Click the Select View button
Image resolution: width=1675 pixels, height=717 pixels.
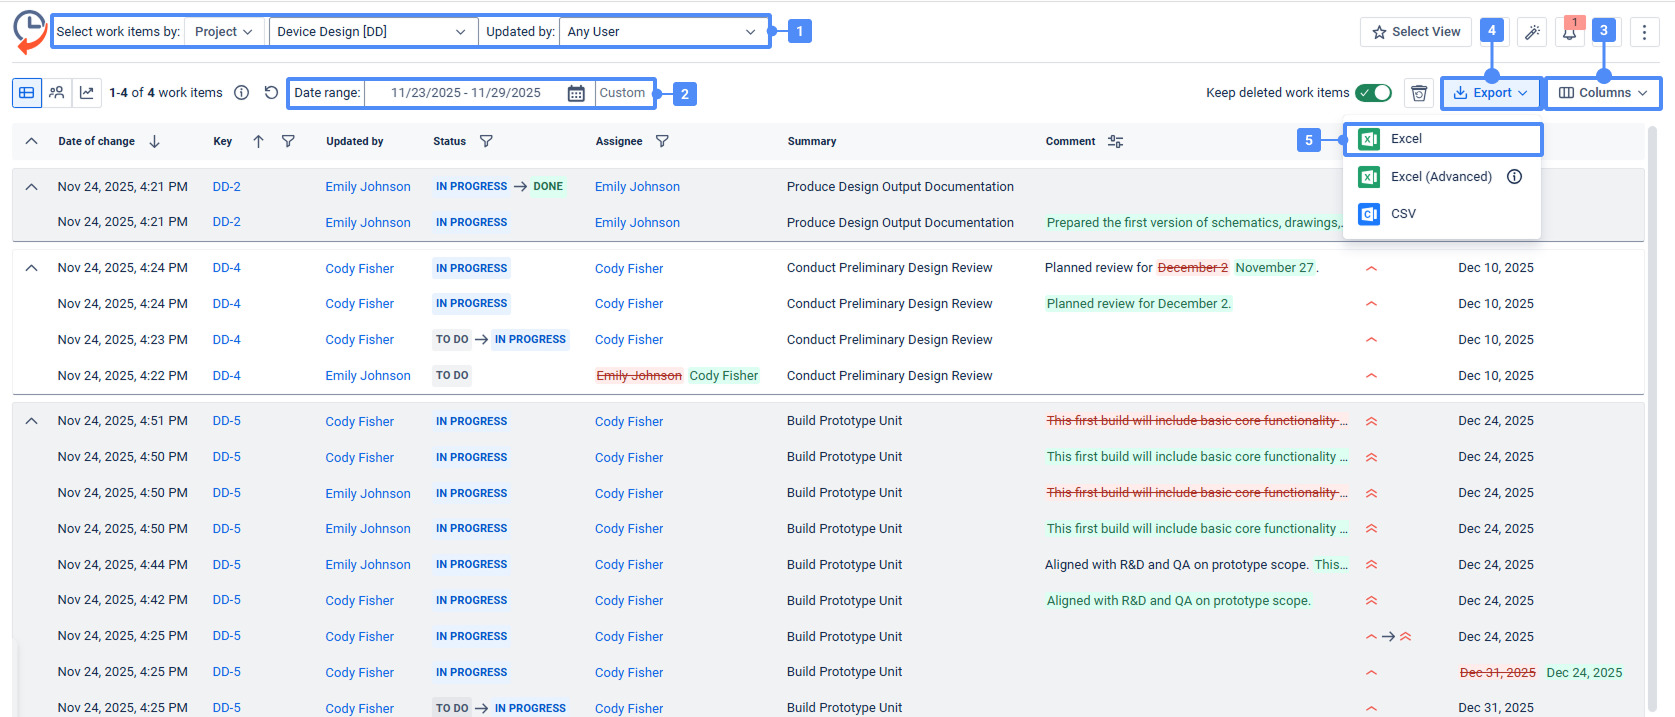[1416, 32]
